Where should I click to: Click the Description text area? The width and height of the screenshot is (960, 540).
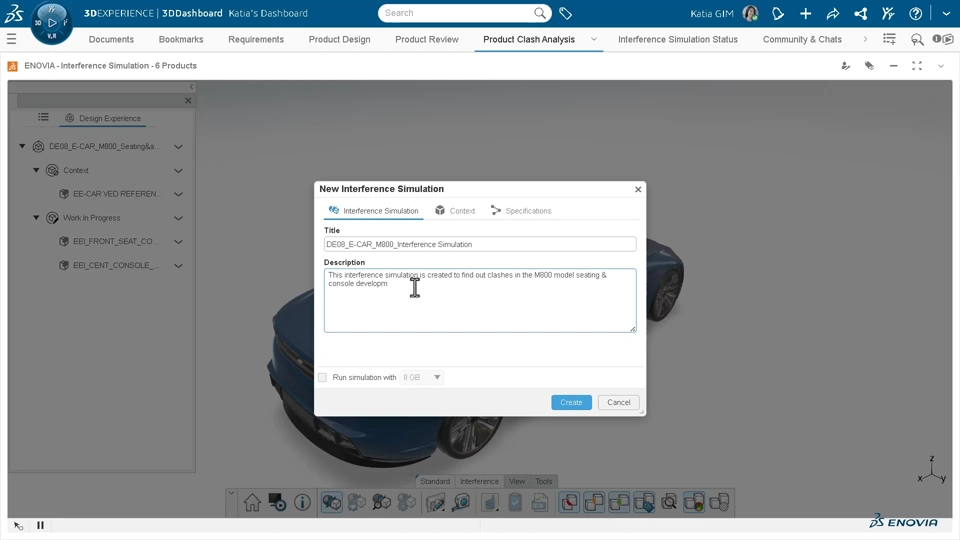tap(480, 301)
